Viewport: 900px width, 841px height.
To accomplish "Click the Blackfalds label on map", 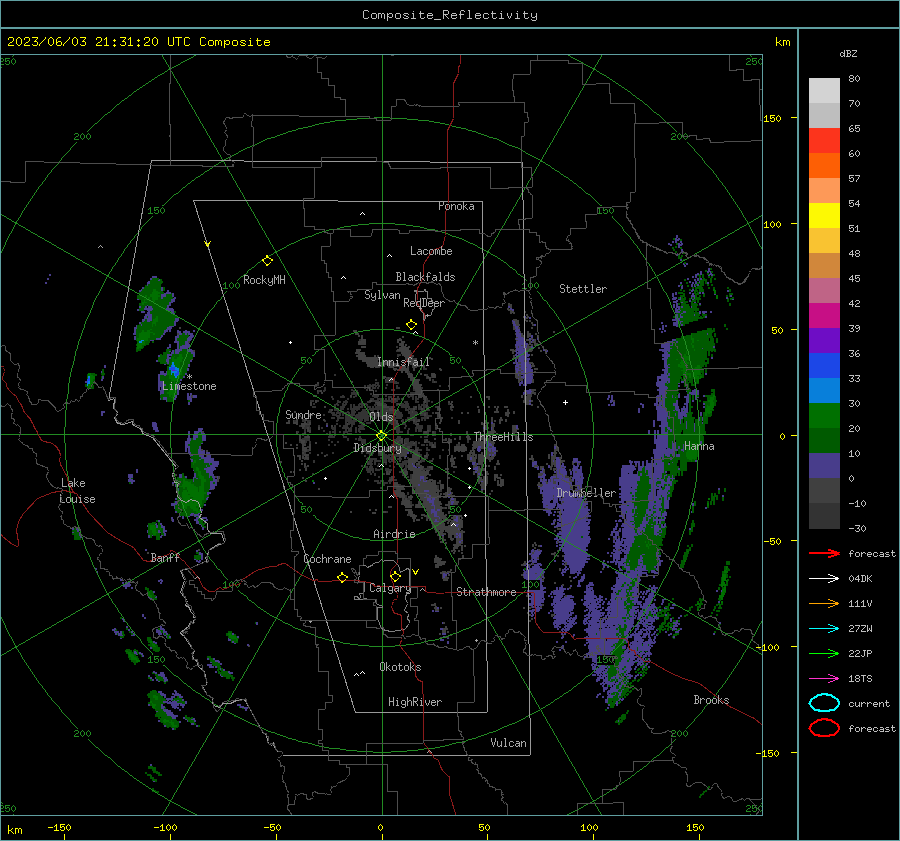I will click(x=425, y=277).
